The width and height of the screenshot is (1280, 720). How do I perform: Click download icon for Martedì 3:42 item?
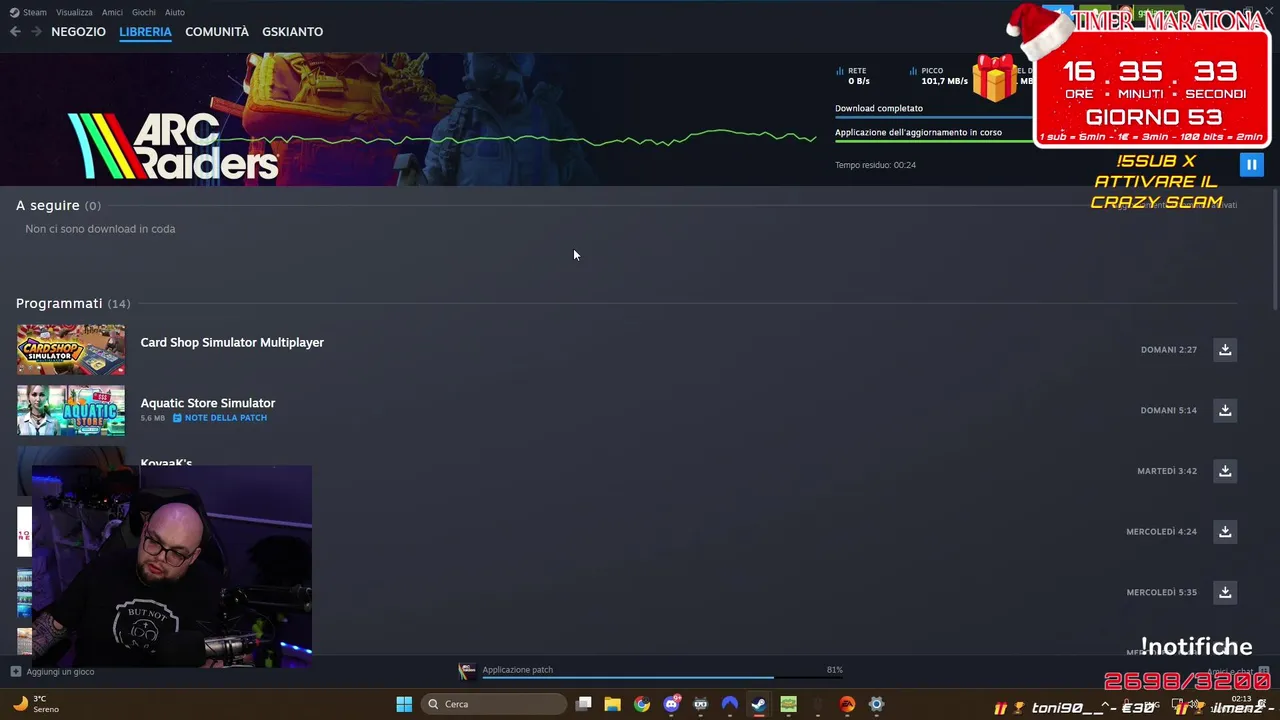click(x=1225, y=471)
